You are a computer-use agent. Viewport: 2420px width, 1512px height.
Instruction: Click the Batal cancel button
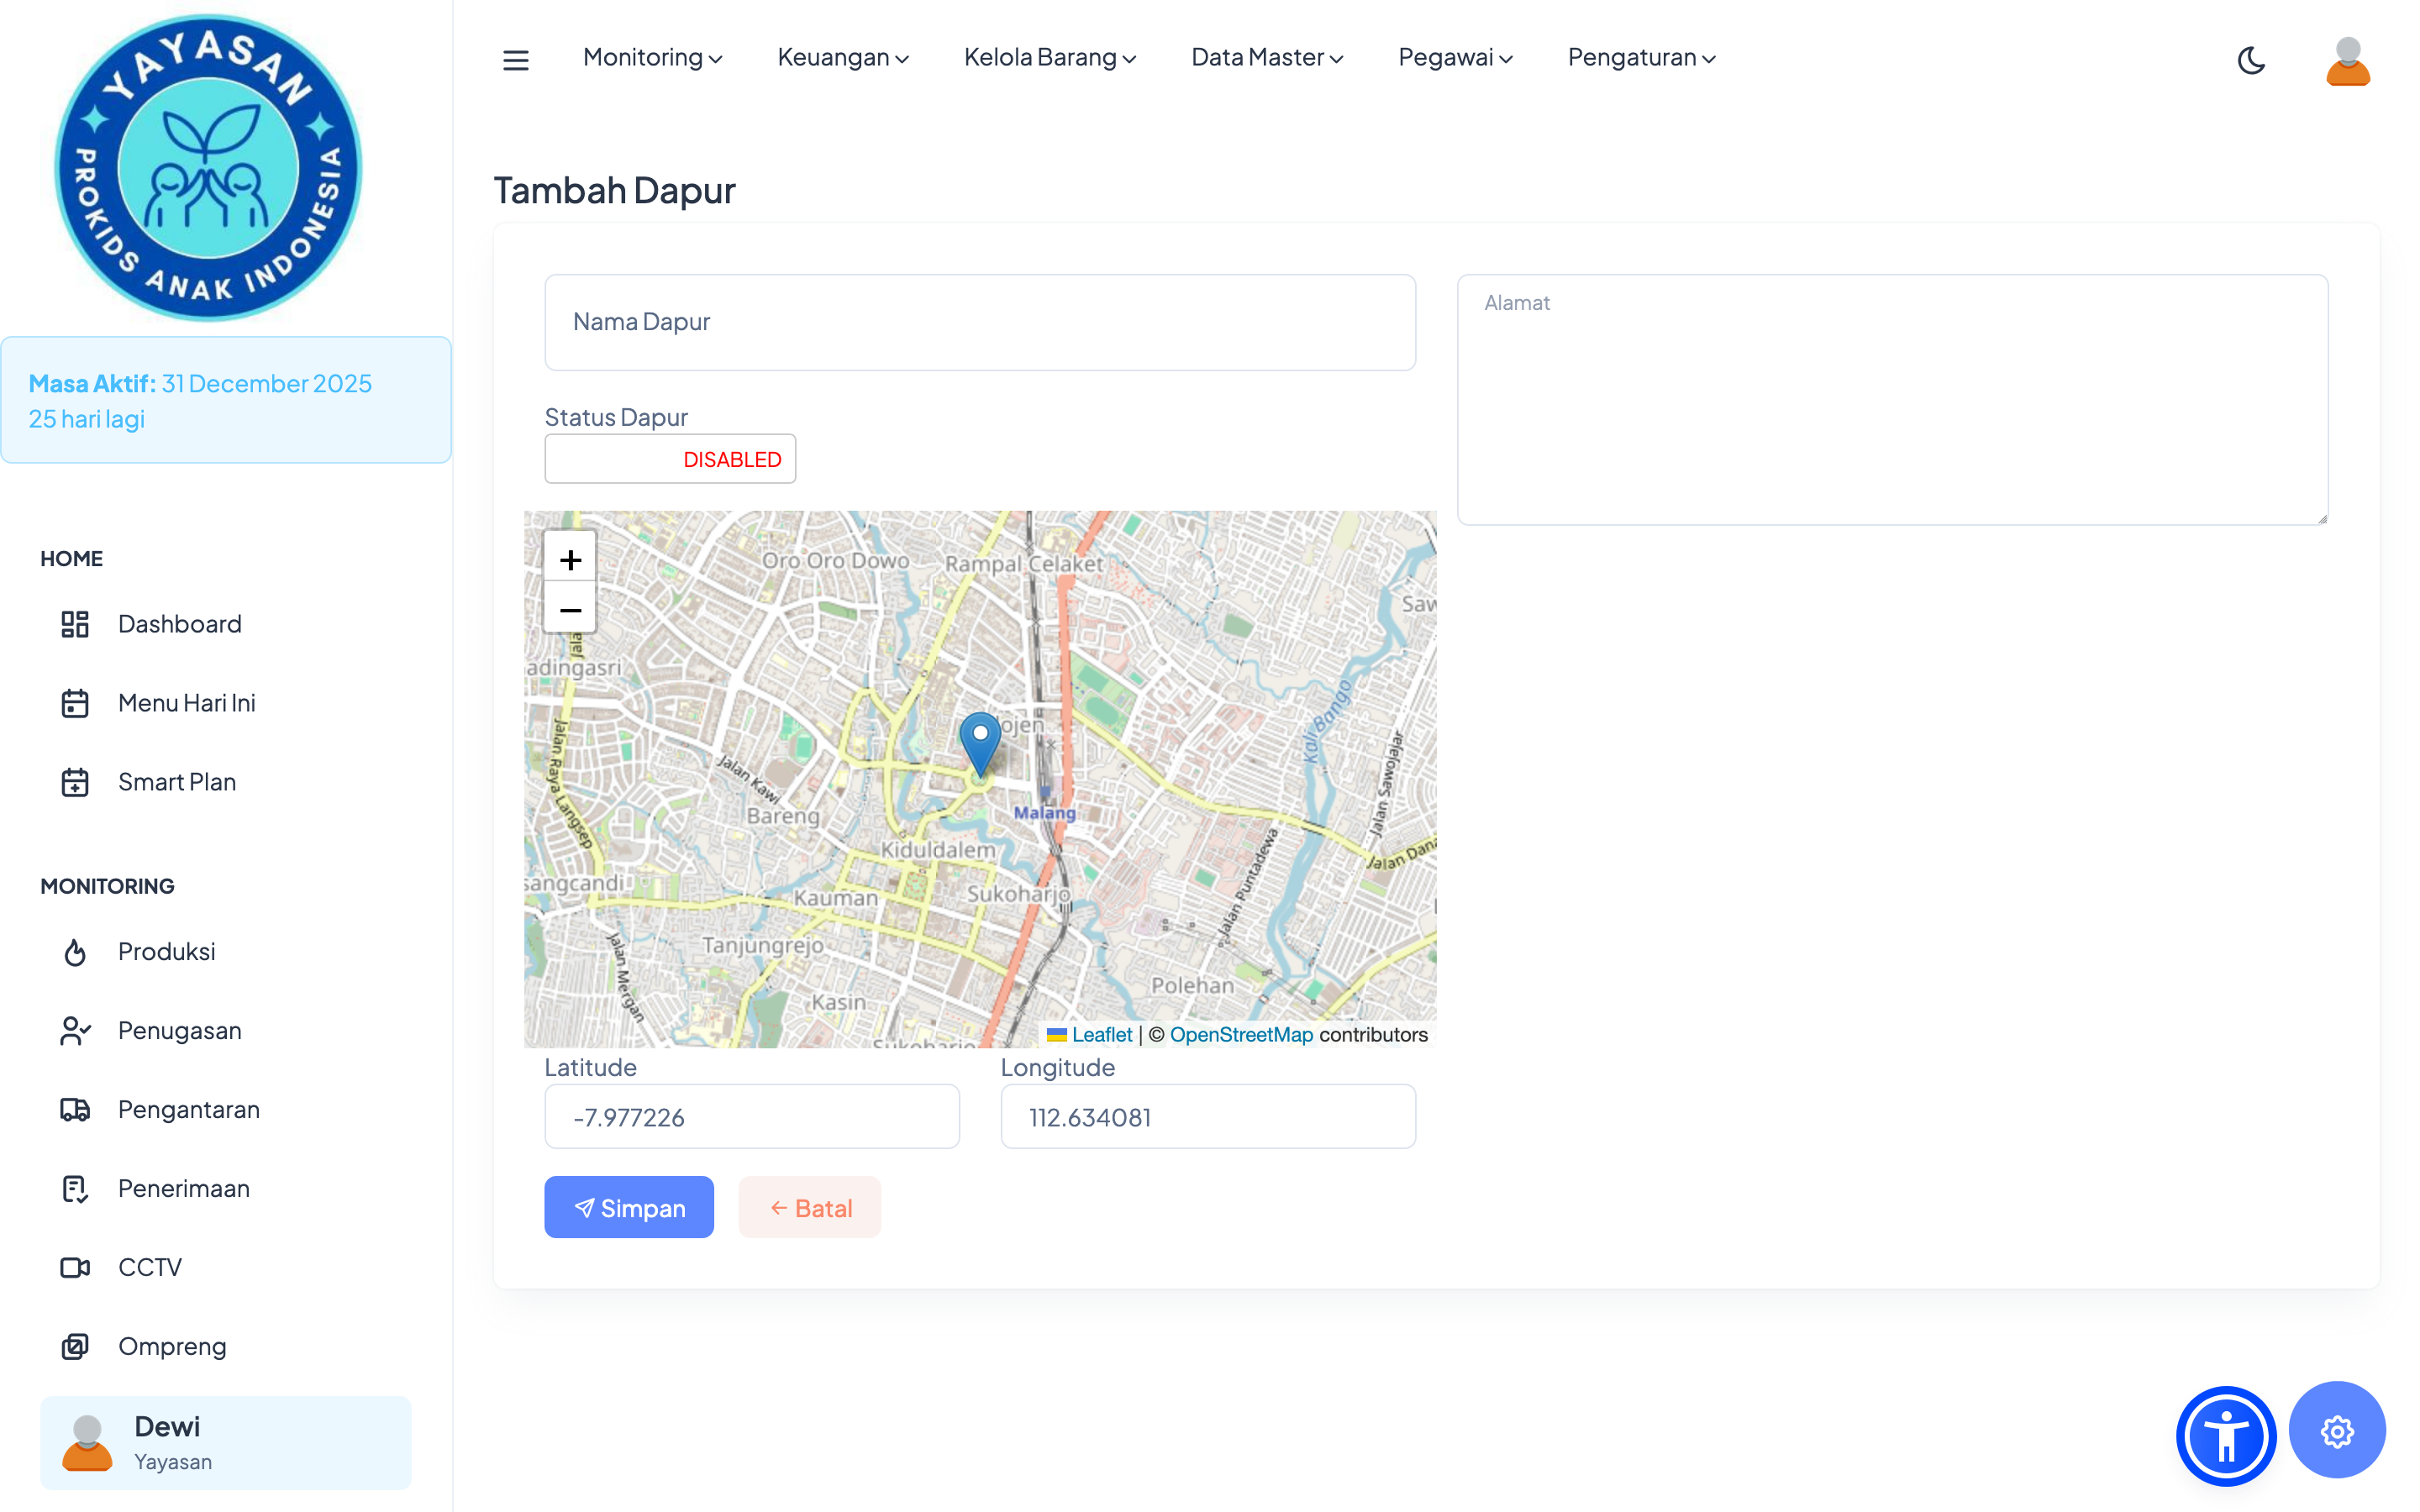pyautogui.click(x=809, y=1207)
